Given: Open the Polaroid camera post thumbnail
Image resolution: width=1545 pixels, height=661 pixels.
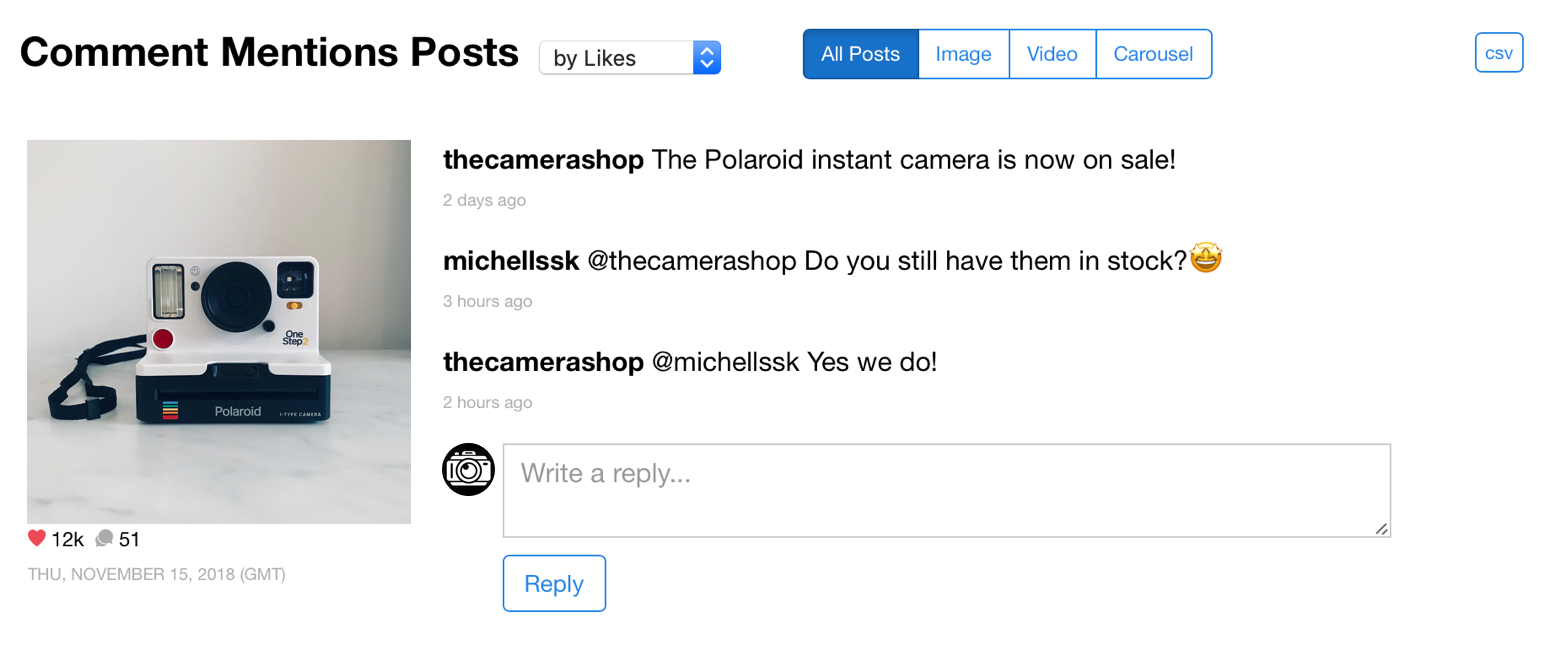Looking at the screenshot, I should 219,331.
